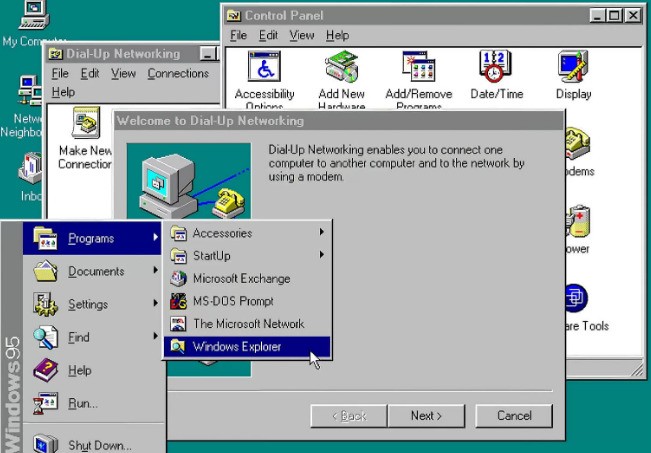Viewport: 651px width, 453px height.
Task: Click the Settings gear icon in Start menu
Action: pyautogui.click(x=45, y=304)
